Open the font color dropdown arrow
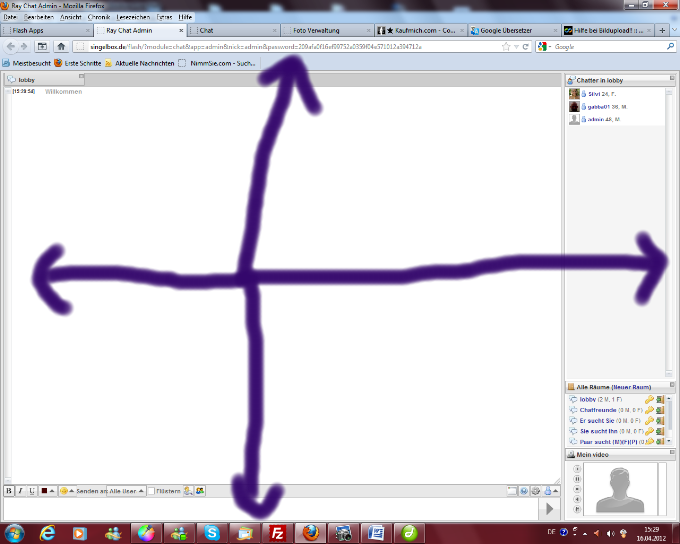Image resolution: width=680 pixels, height=544 pixels. point(52,491)
